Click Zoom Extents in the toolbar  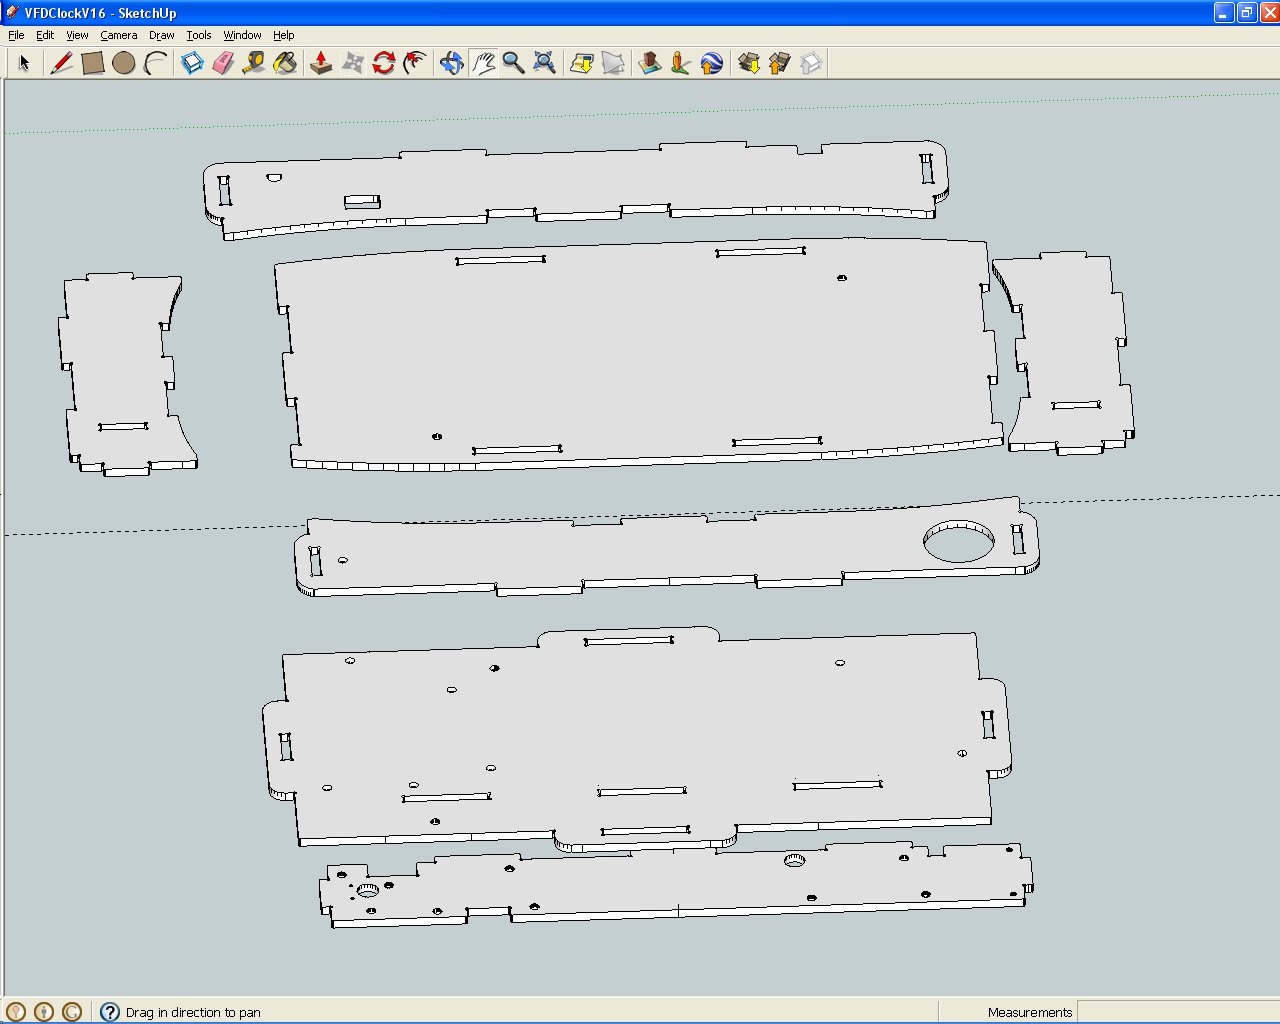[x=545, y=63]
